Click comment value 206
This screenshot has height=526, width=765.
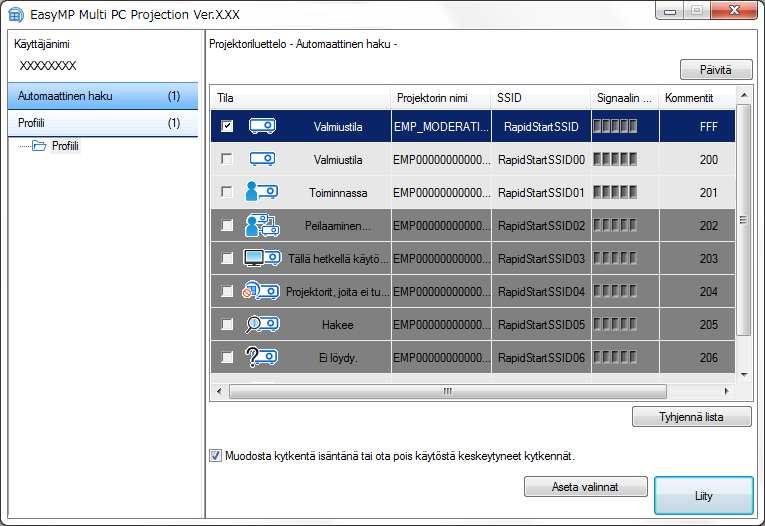pyautogui.click(x=708, y=358)
